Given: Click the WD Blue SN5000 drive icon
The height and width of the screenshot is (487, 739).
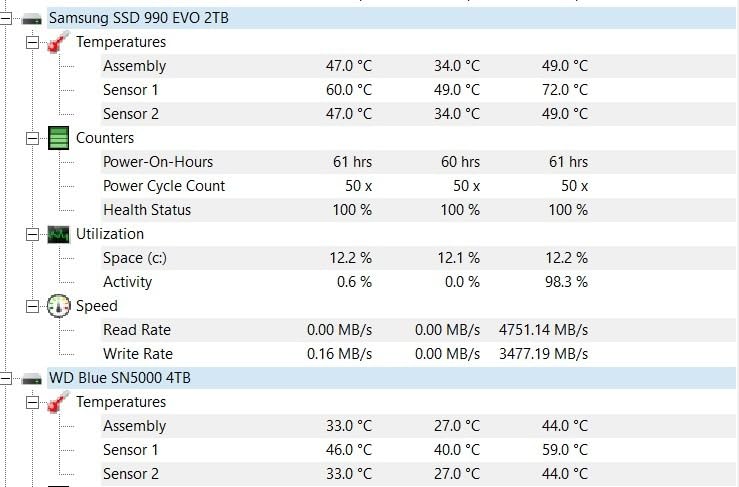Looking at the screenshot, I should point(32,379).
